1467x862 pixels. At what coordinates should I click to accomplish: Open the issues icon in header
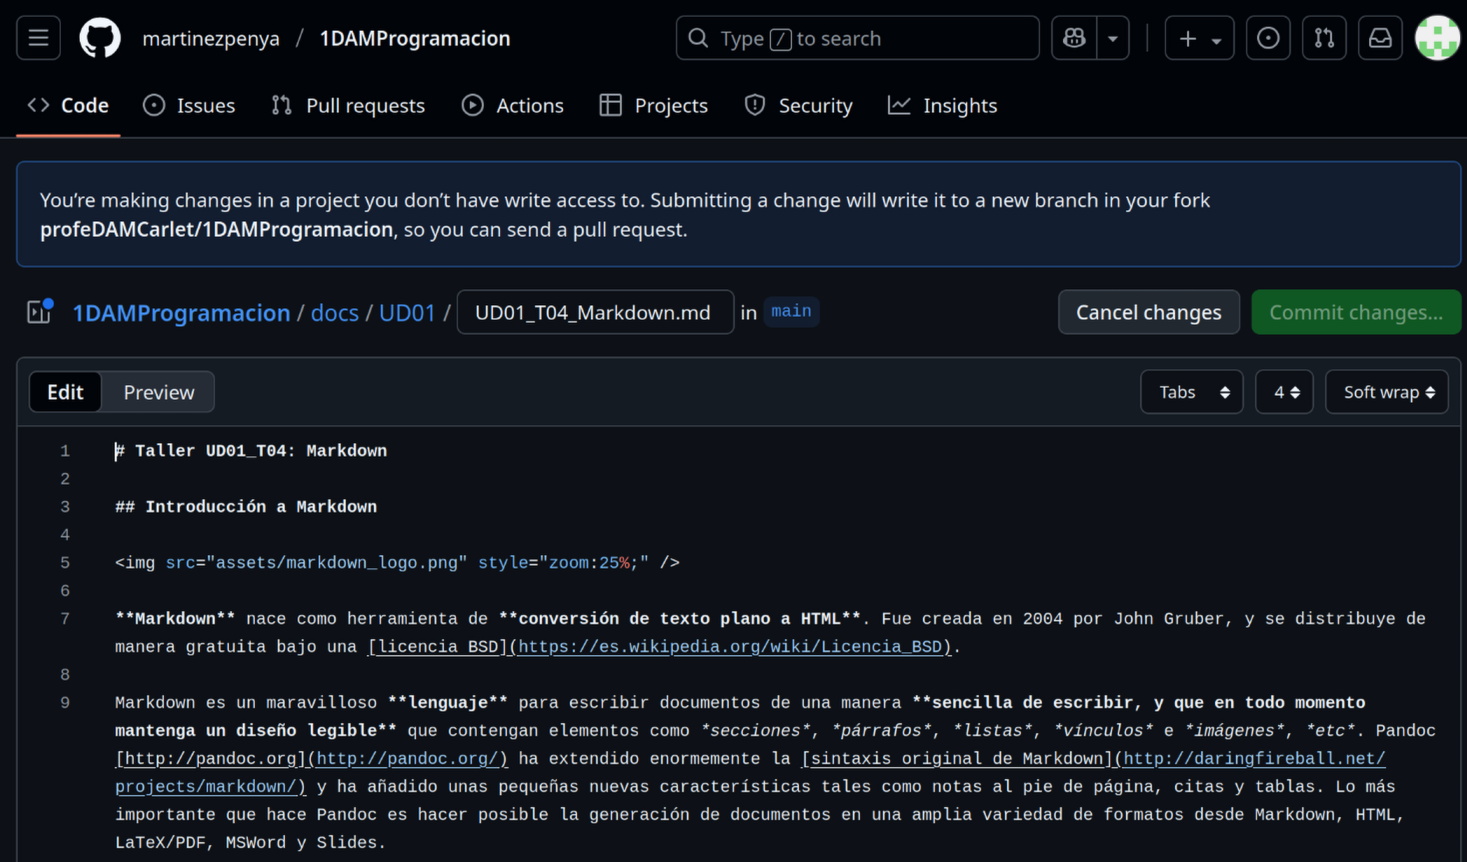click(x=1267, y=38)
